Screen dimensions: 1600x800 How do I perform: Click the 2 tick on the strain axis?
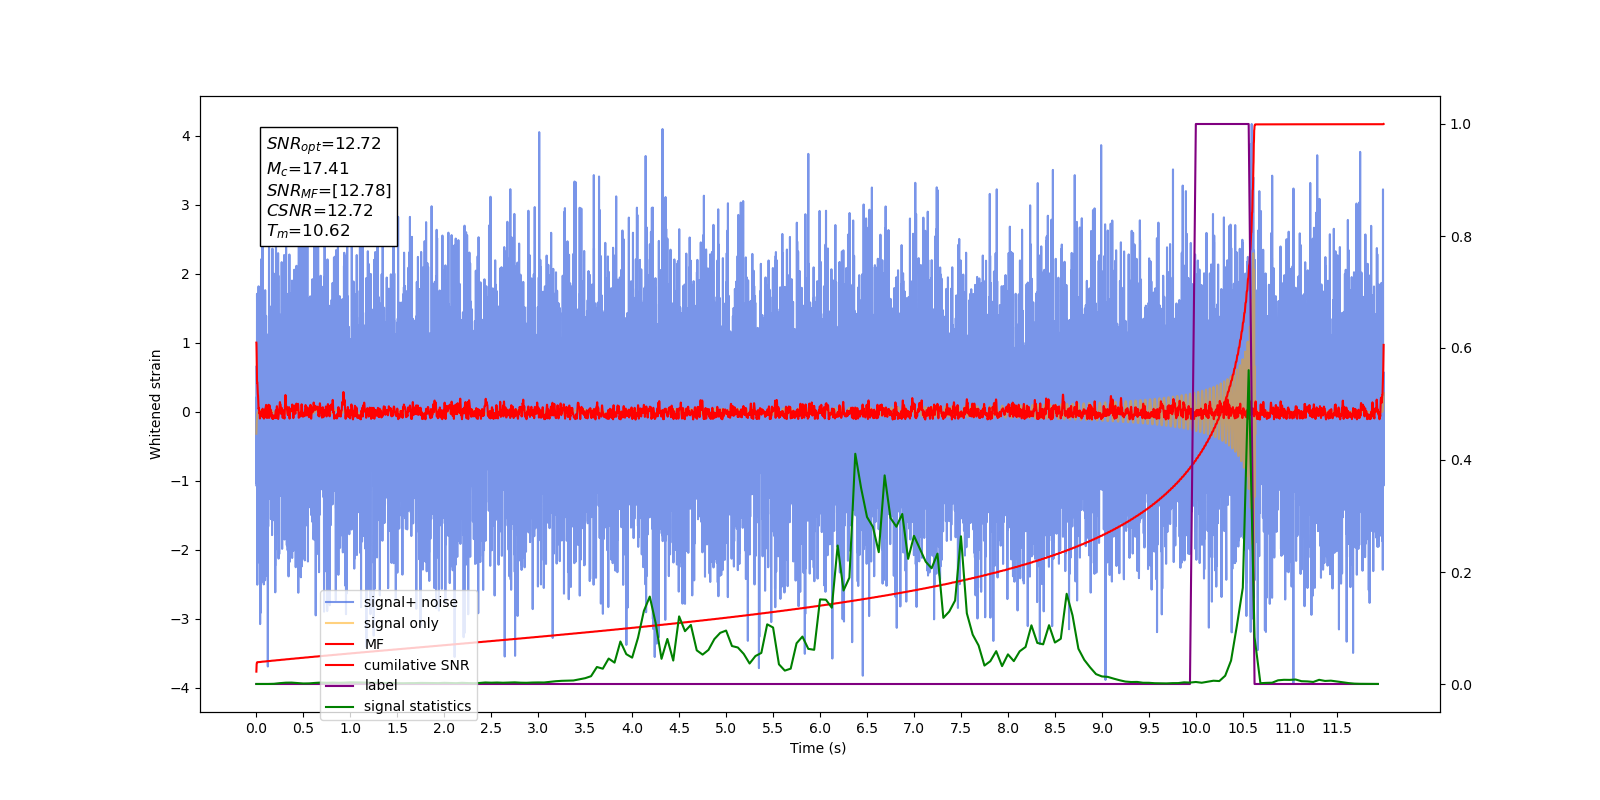pyautogui.click(x=186, y=274)
